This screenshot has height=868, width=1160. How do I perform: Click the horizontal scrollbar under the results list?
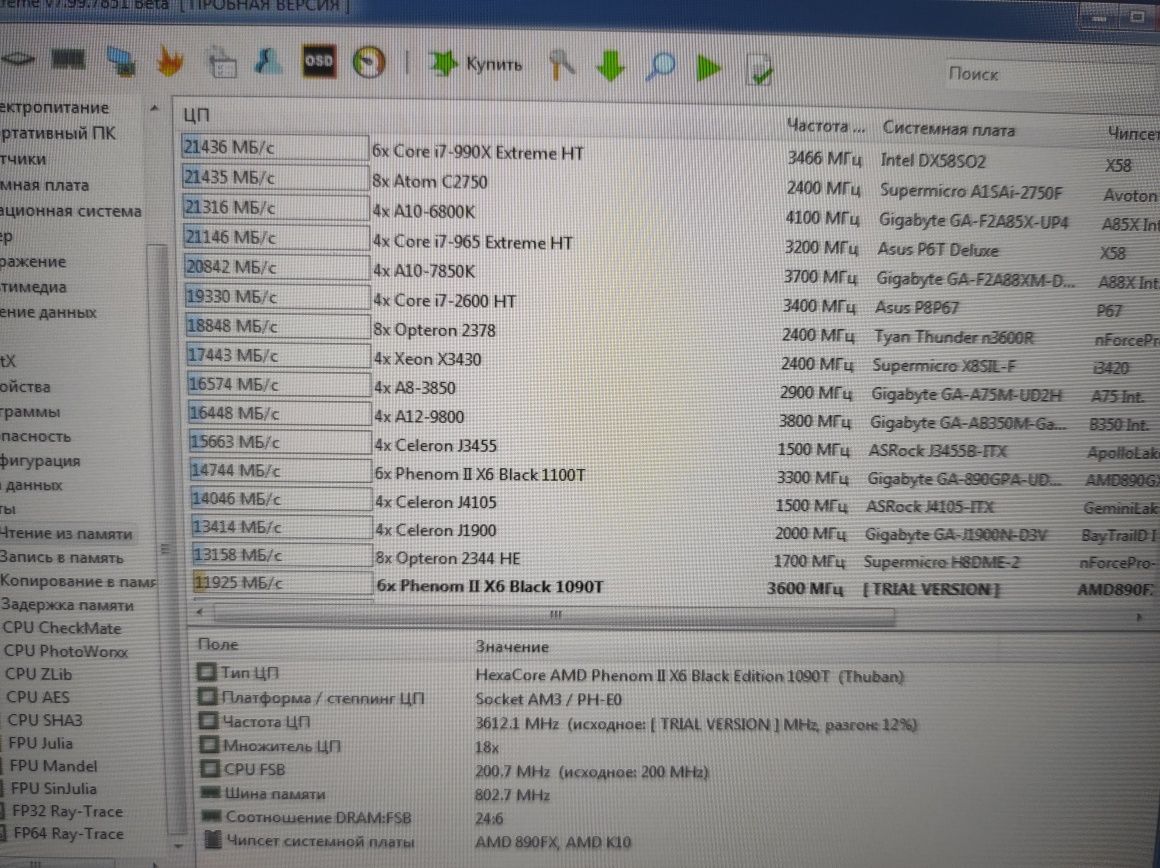553,613
